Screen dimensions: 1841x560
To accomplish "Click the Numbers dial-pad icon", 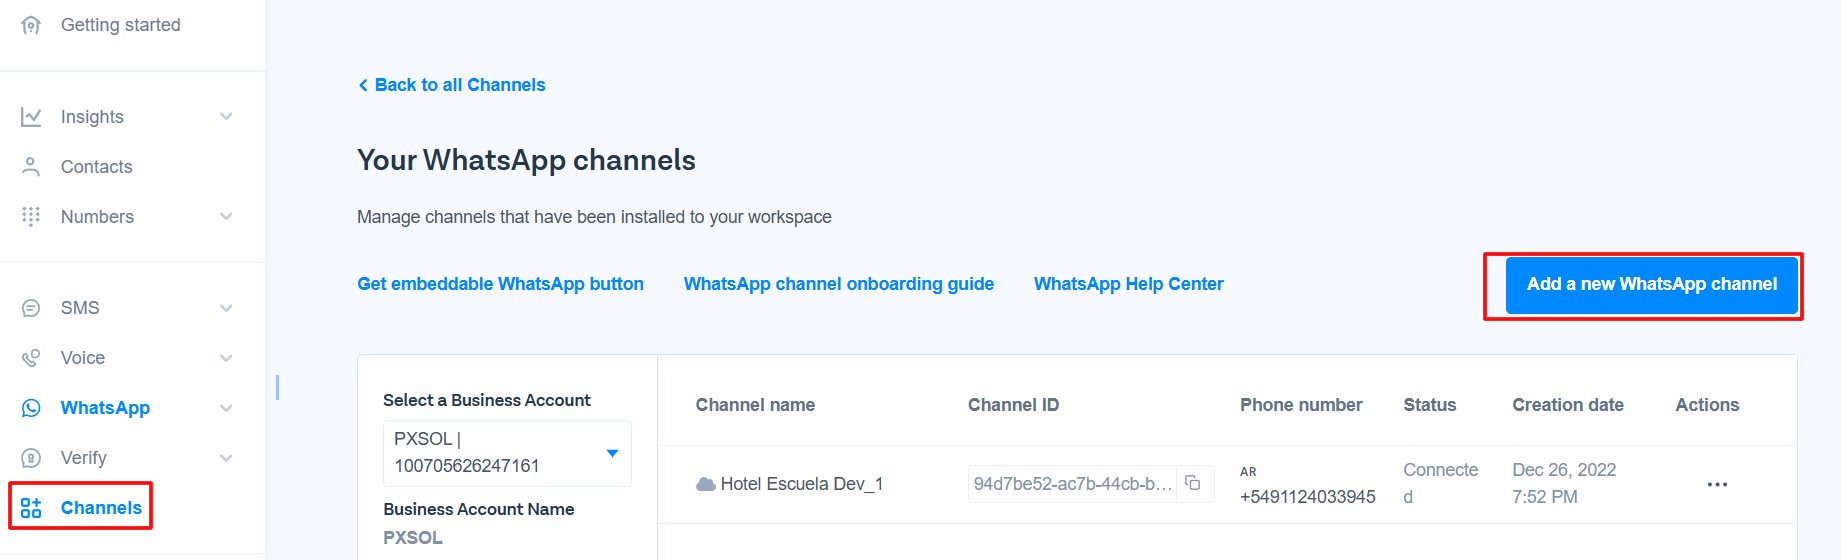I will pyautogui.click(x=31, y=217).
